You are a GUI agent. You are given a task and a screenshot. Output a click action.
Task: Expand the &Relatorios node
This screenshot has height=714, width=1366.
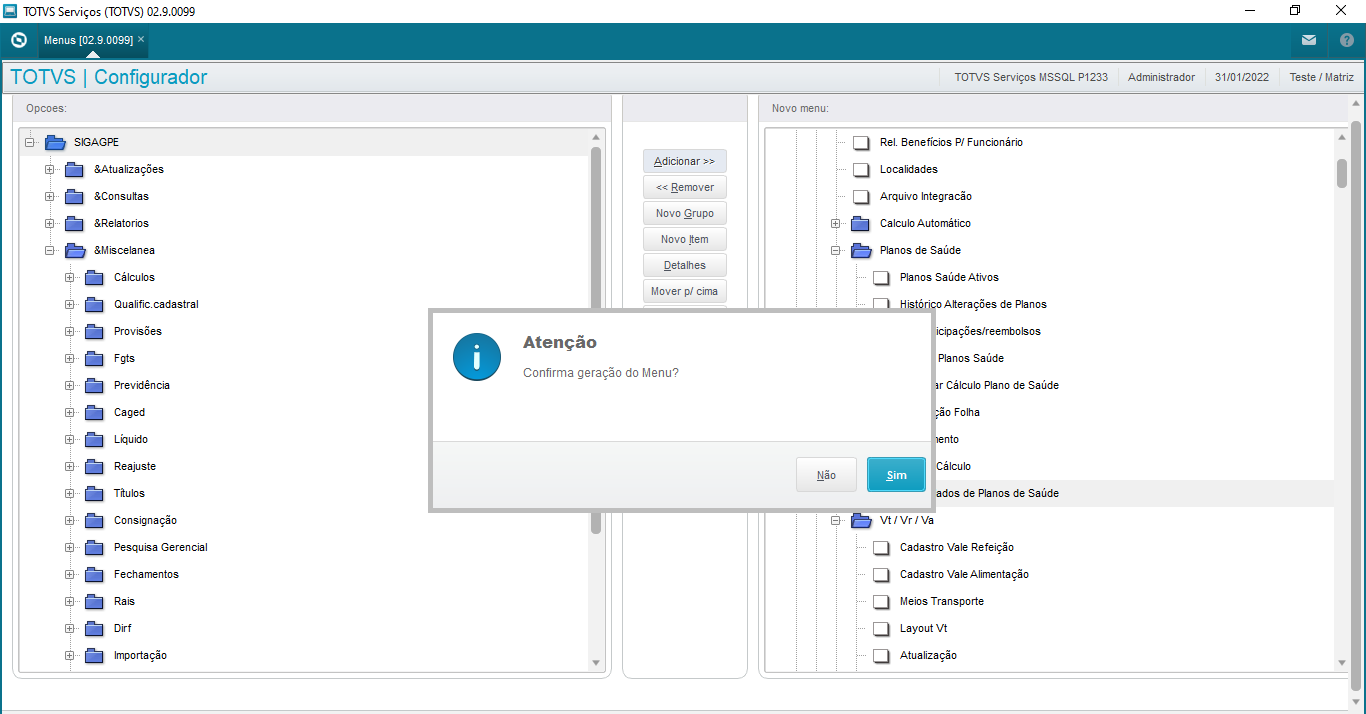point(50,223)
